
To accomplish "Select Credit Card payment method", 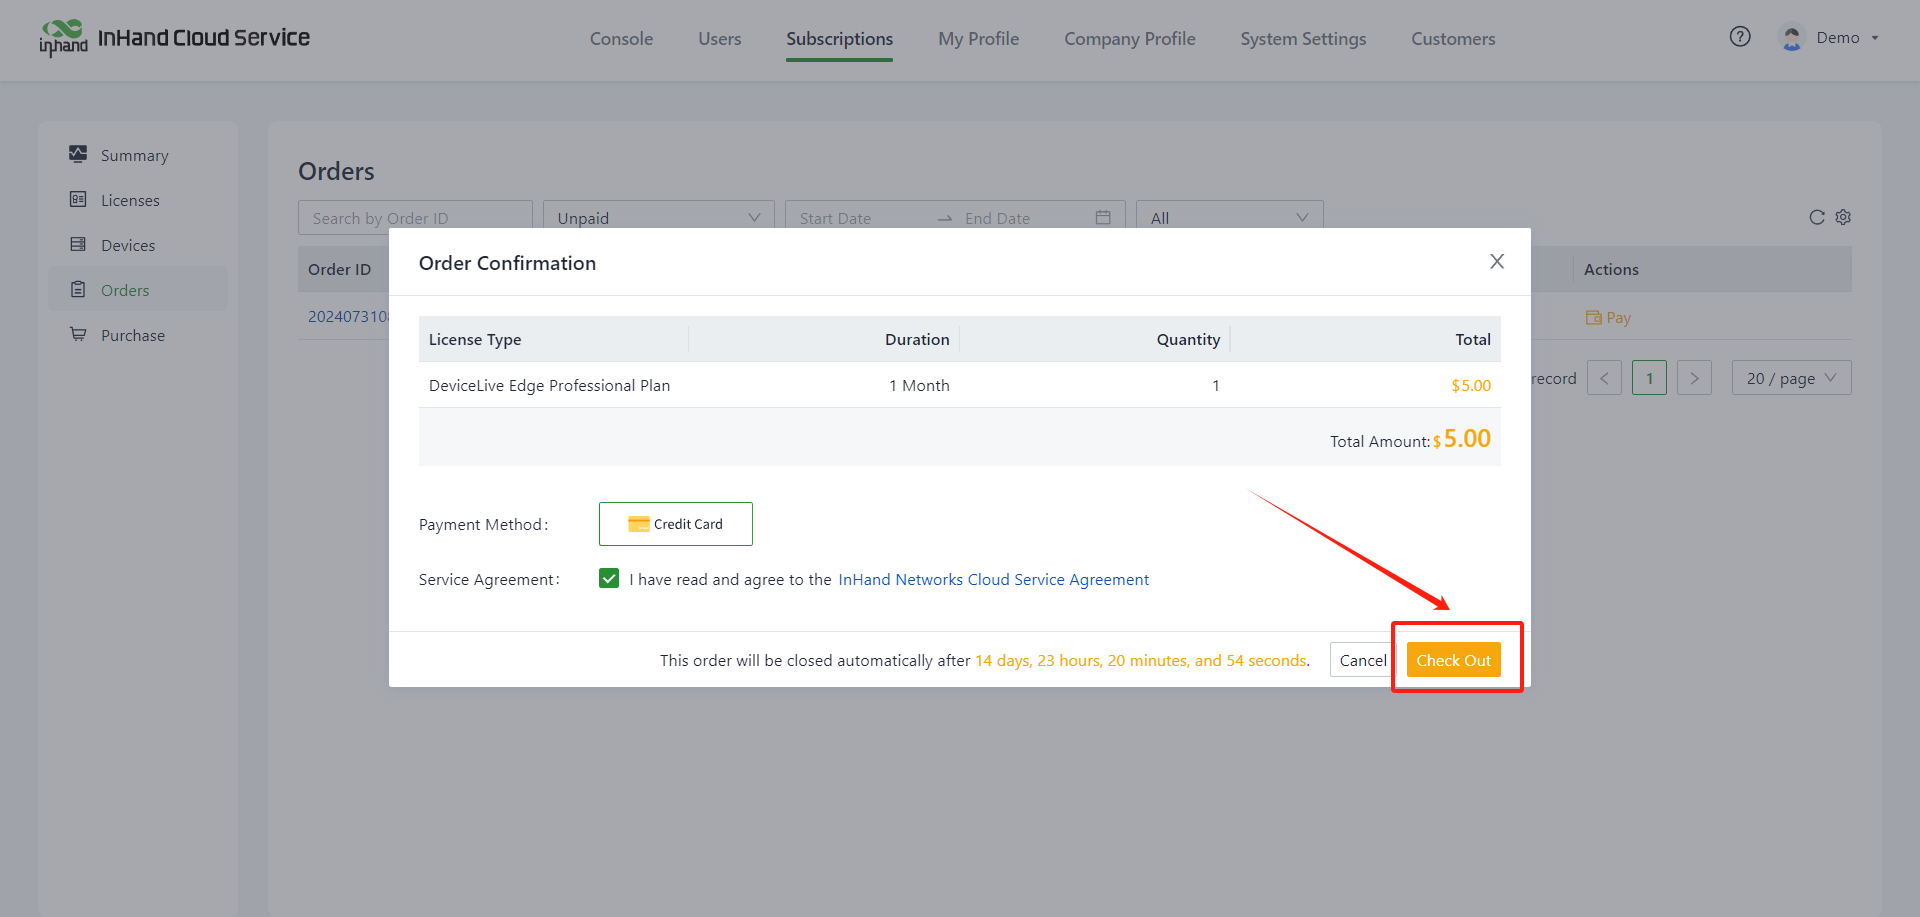I will pyautogui.click(x=676, y=524).
